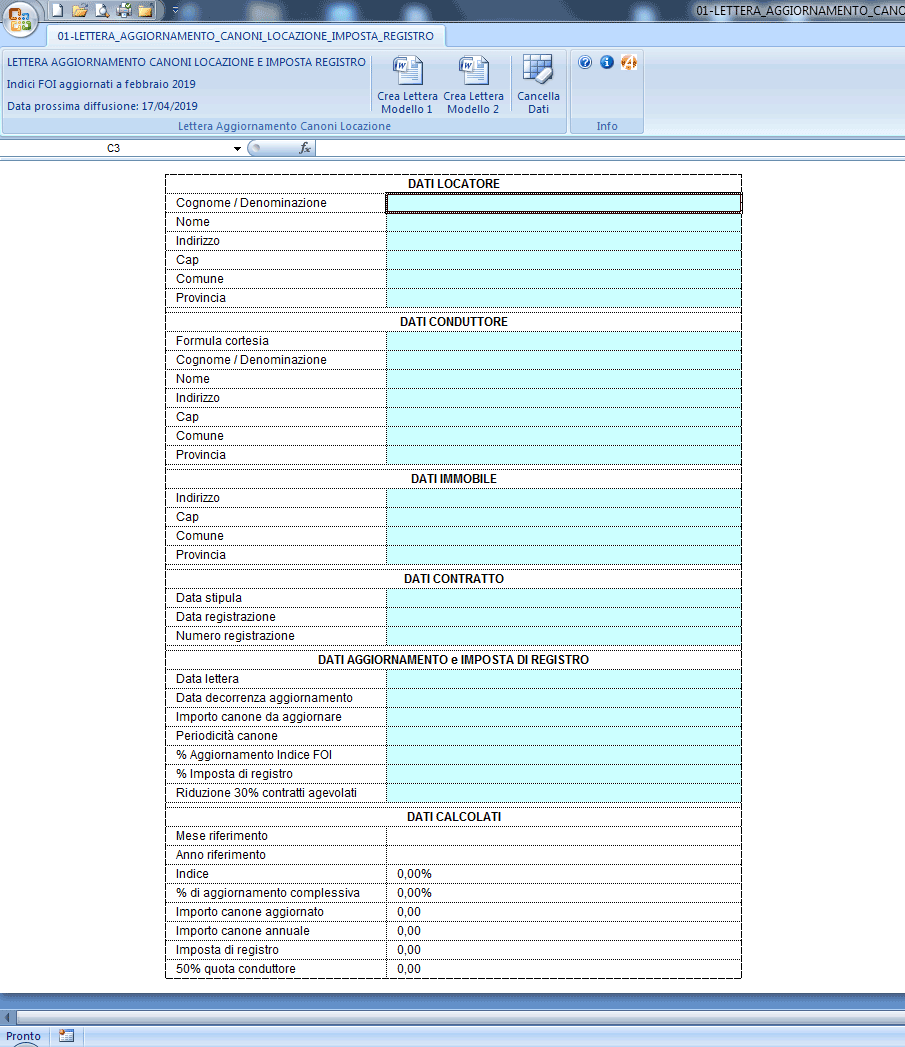
Task: Click the blue information 'i' icon
Action: click(606, 62)
